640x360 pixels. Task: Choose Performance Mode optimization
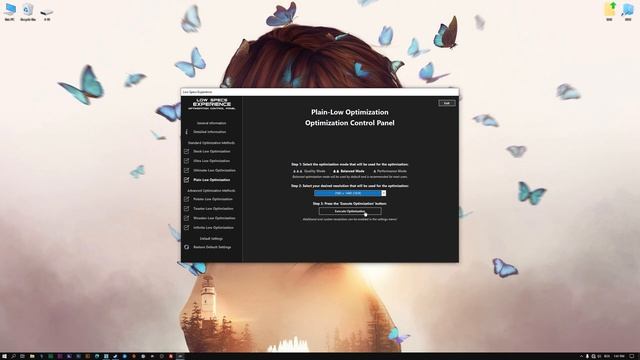[x=390, y=171]
